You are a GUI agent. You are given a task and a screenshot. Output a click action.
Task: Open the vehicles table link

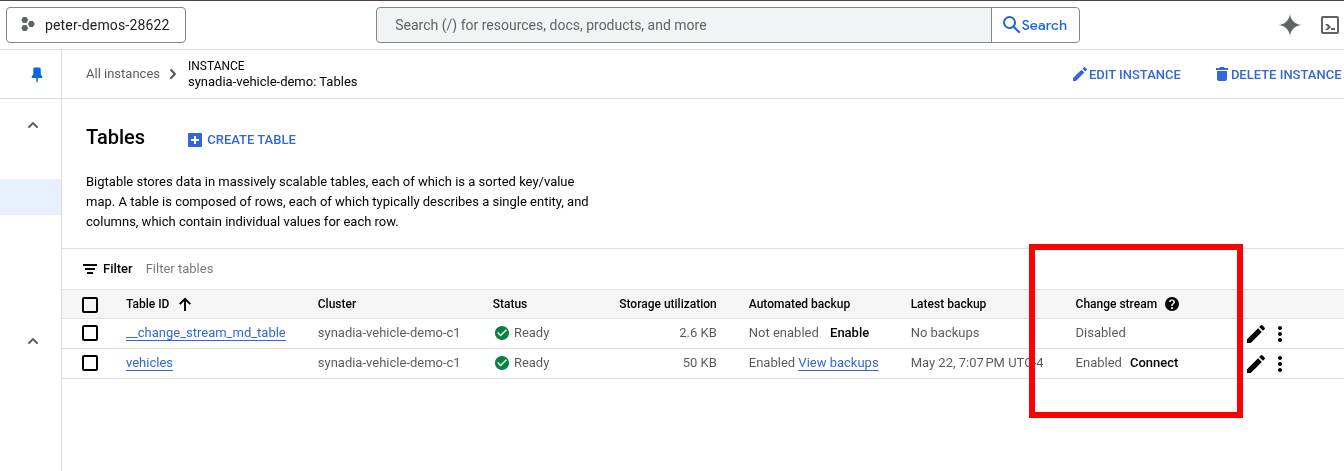tap(149, 363)
